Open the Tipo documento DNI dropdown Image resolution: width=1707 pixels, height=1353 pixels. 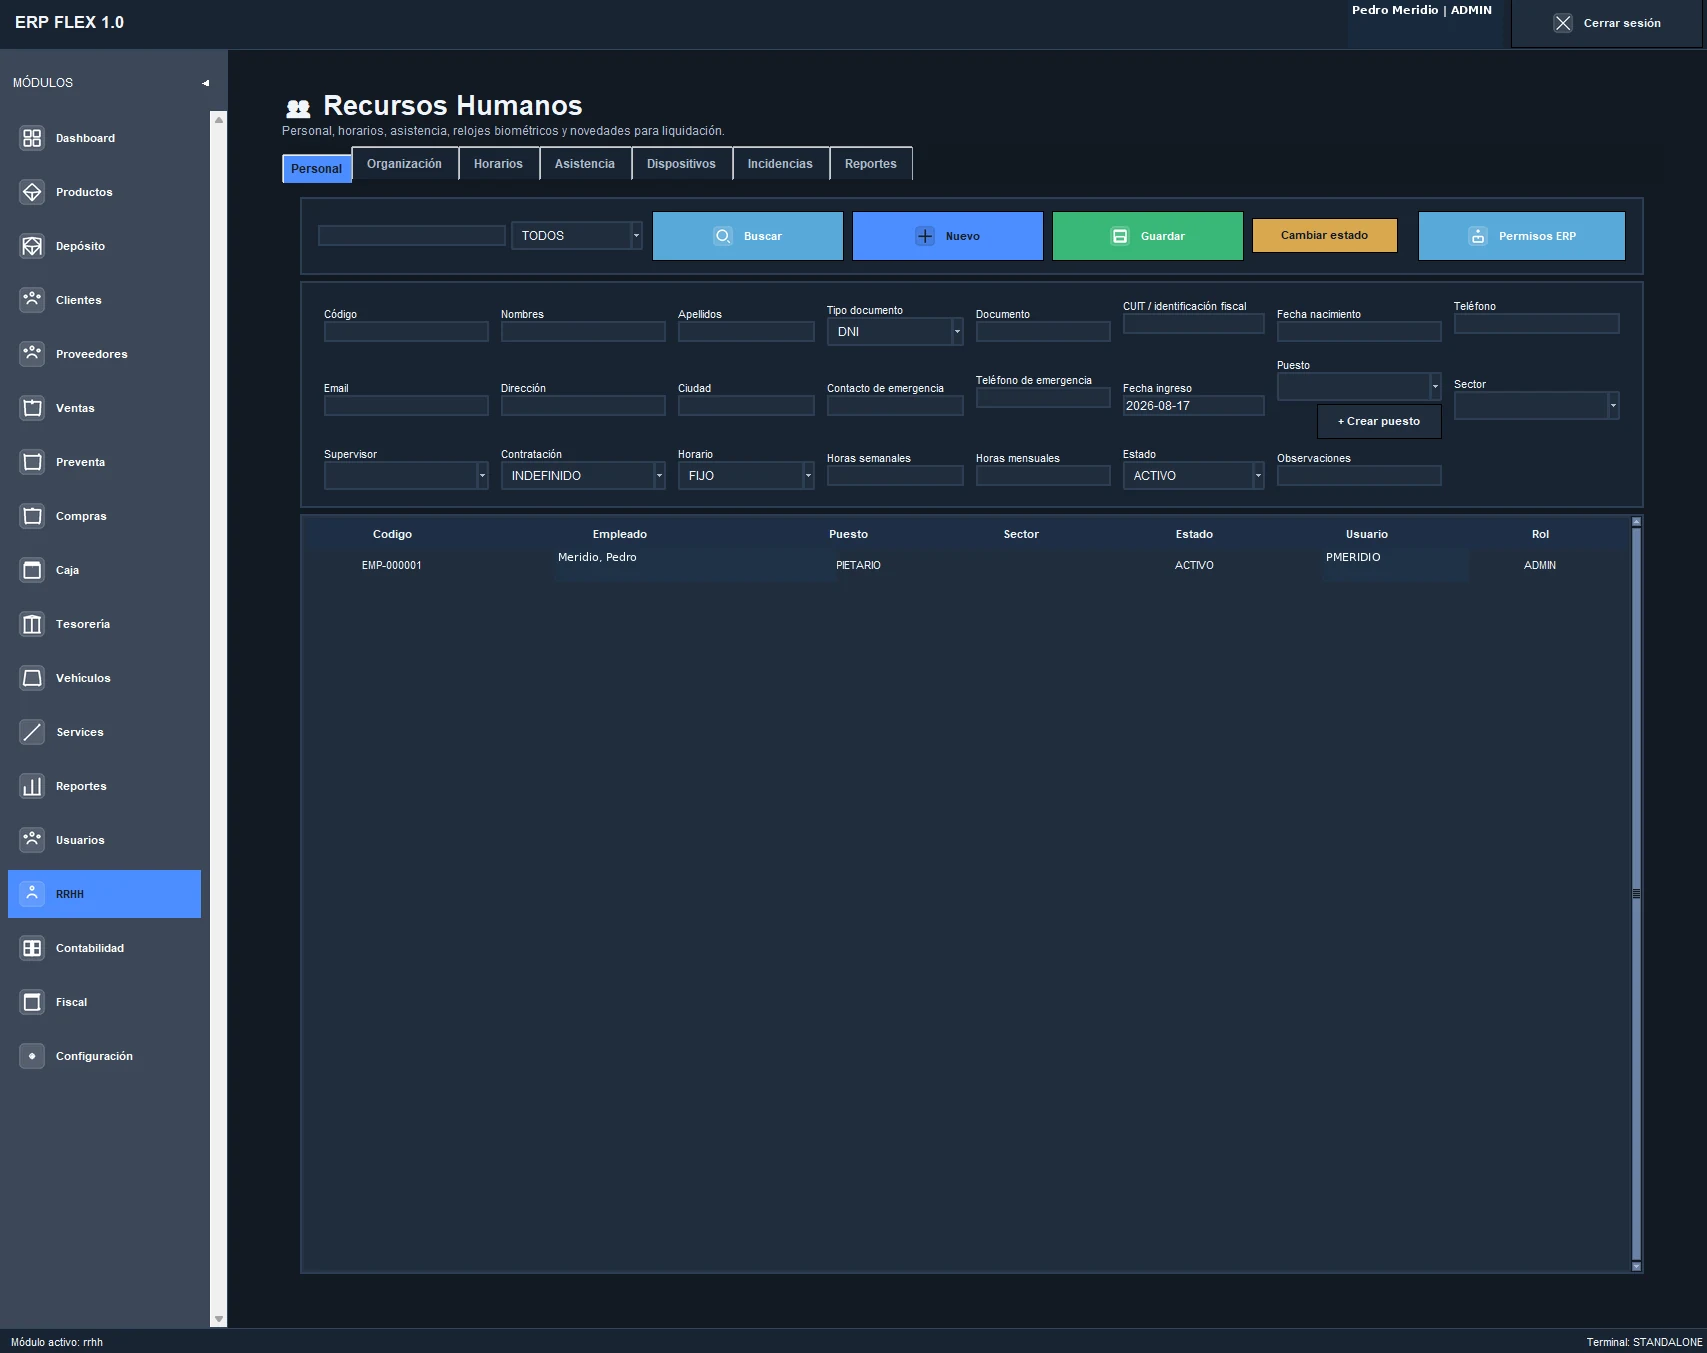click(x=895, y=331)
